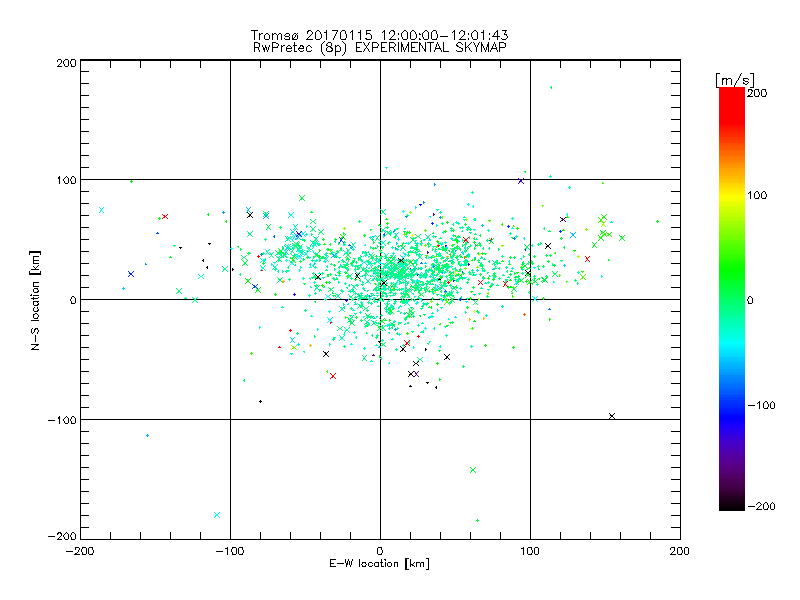Click the "N-S location [km]" axis label

(x=35, y=300)
